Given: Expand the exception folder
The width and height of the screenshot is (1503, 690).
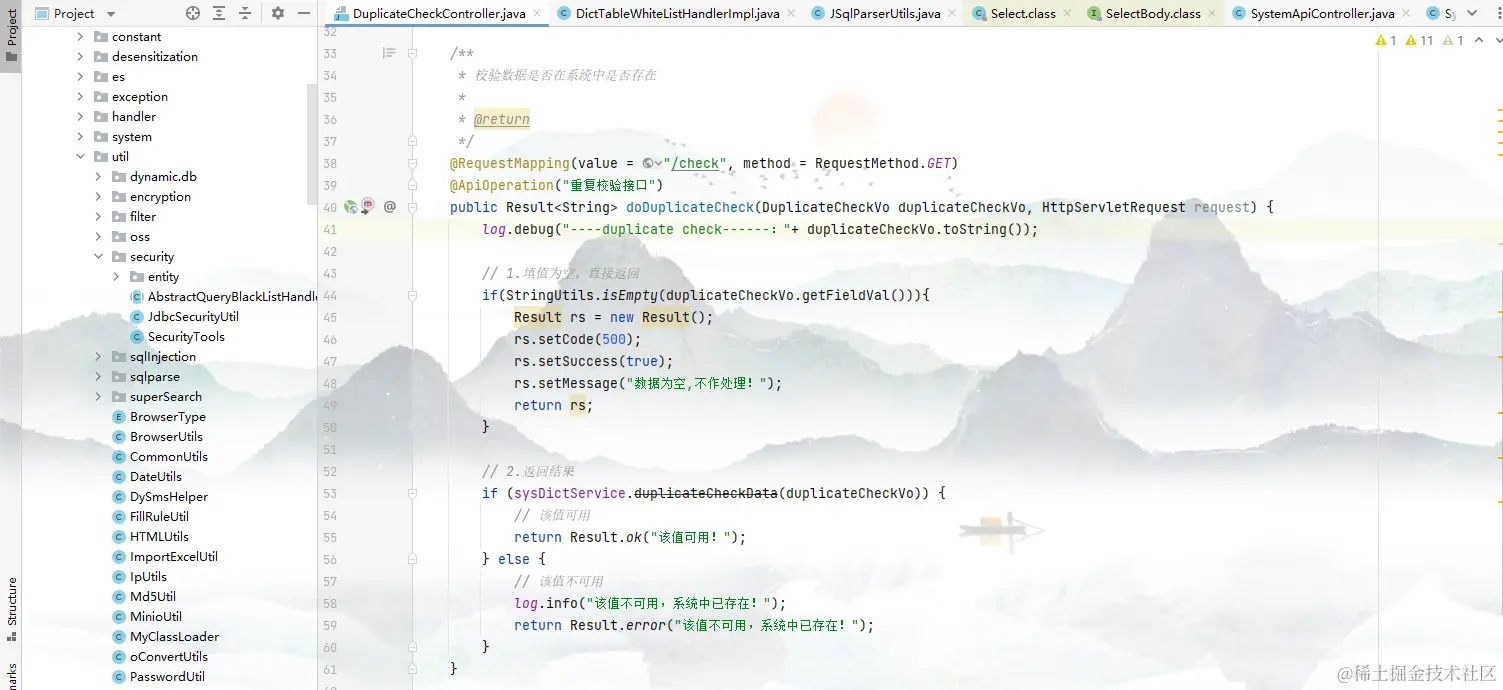Looking at the screenshot, I should (x=80, y=97).
